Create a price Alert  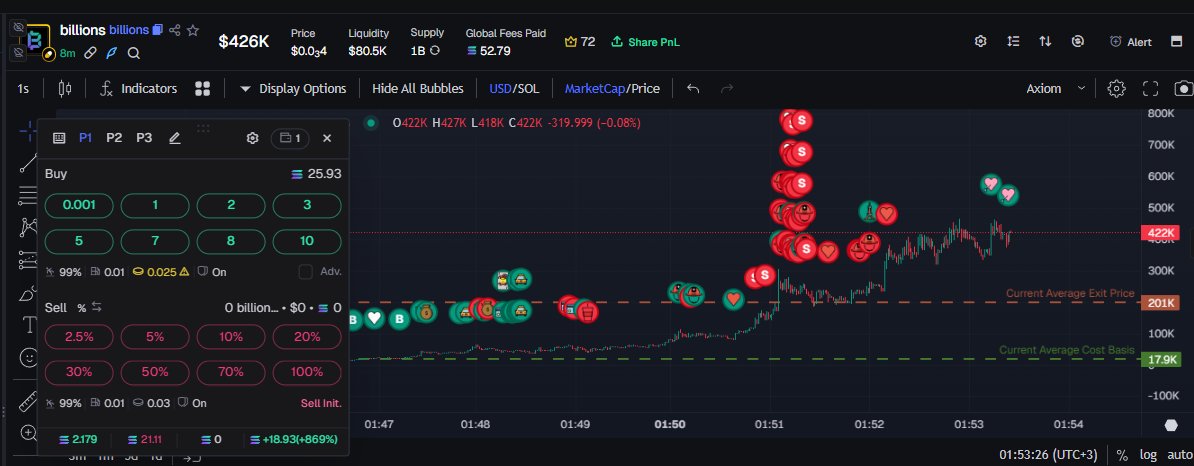(x=1131, y=42)
